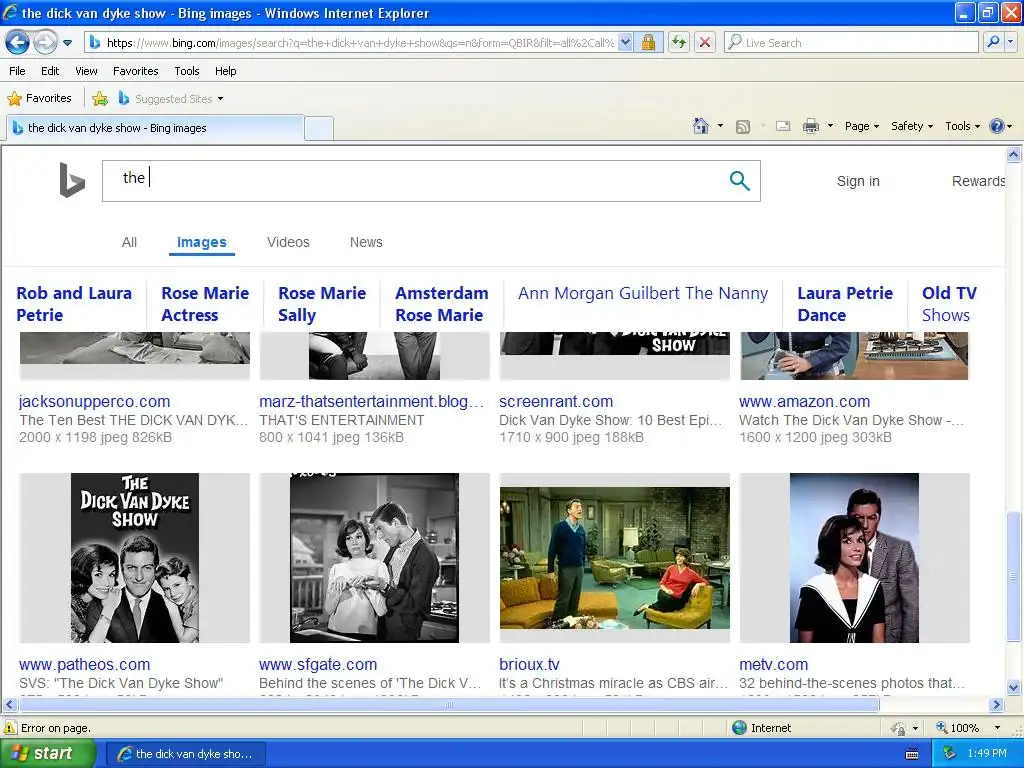Open the patheos.com poster thumbnail
Viewport: 1024px width, 768px height.
tap(135, 558)
